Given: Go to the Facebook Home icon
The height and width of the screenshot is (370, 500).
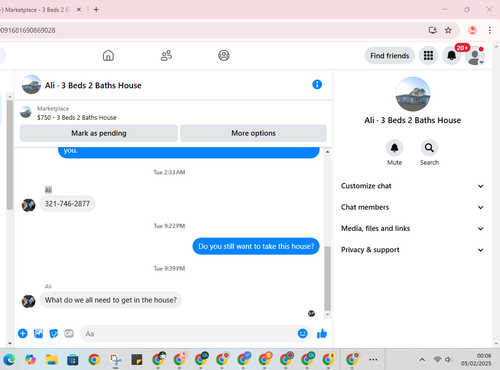Looking at the screenshot, I should 108,55.
